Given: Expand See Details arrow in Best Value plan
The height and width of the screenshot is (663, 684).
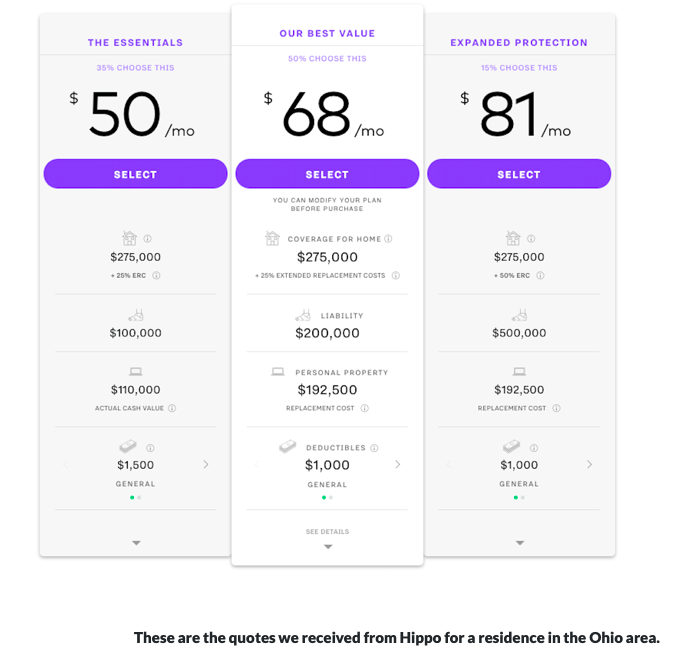Looking at the screenshot, I should [x=328, y=547].
